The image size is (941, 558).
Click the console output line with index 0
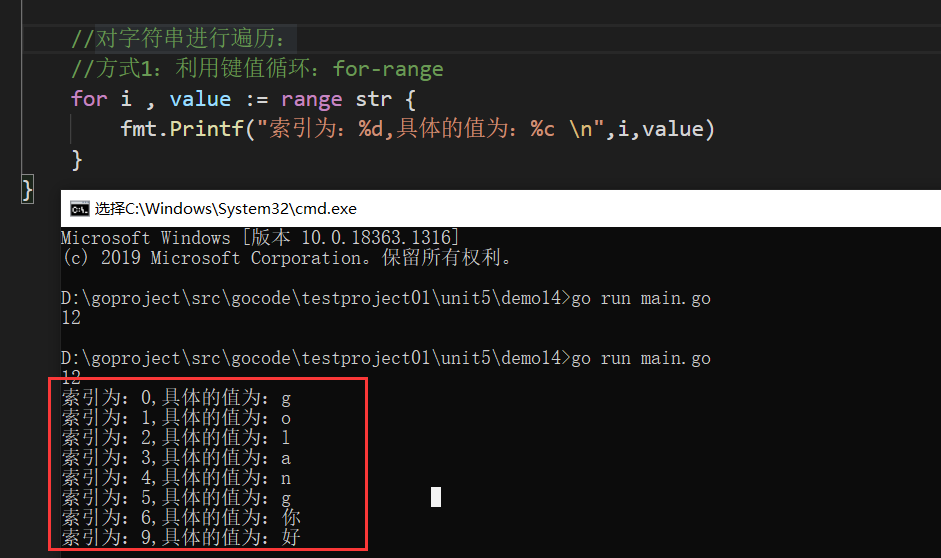176,397
